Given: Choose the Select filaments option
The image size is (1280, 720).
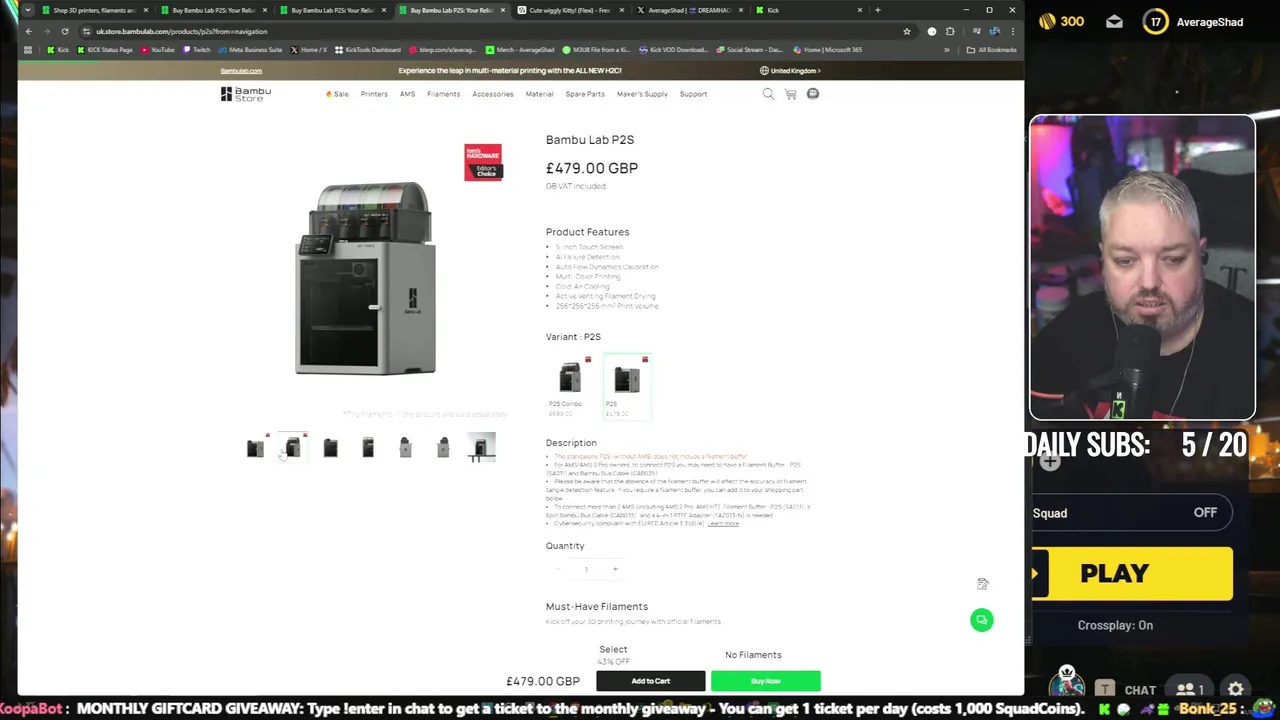Looking at the screenshot, I should [613, 654].
